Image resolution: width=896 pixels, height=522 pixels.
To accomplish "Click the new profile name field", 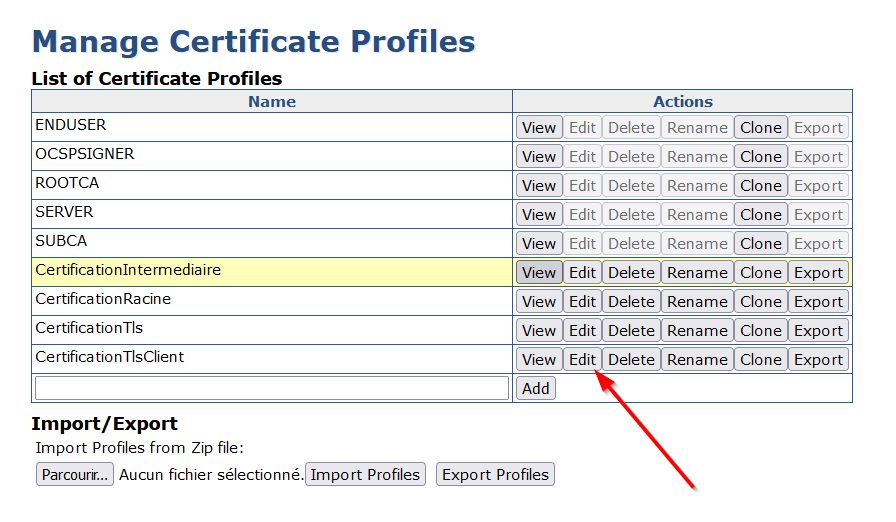I will tap(272, 388).
